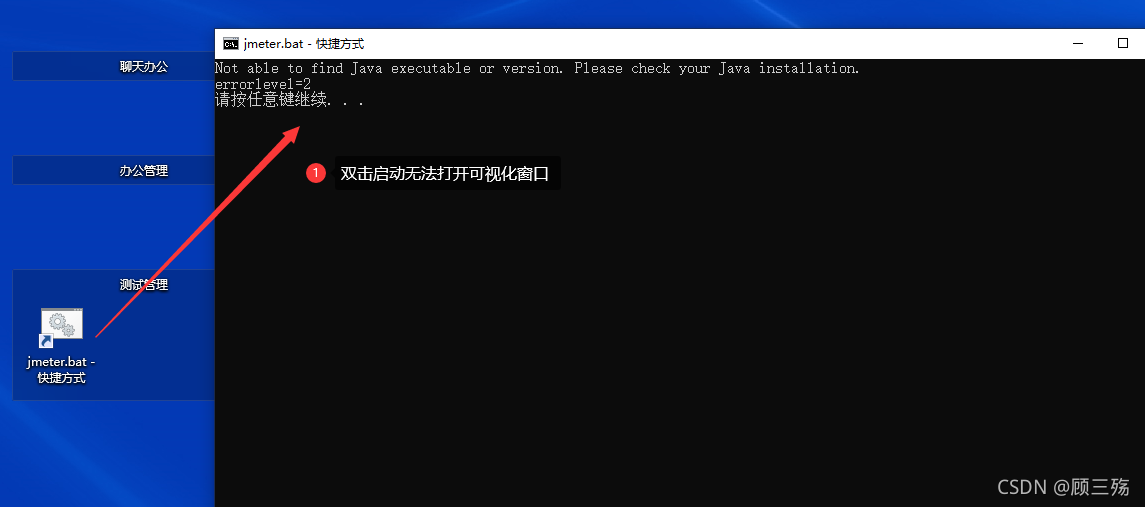Screen dimensions: 1145x507
Task: Click the 'Not able to find Java executable' line
Action: coord(537,69)
